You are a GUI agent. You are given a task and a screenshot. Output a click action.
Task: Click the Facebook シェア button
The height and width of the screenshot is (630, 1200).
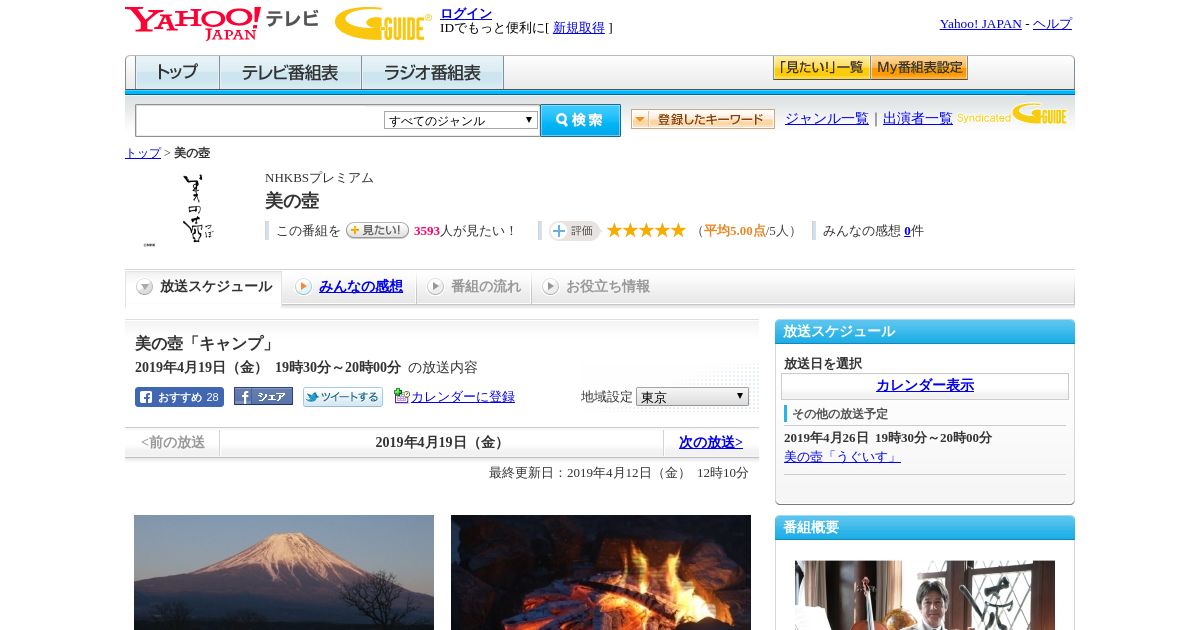pyautogui.click(x=263, y=397)
